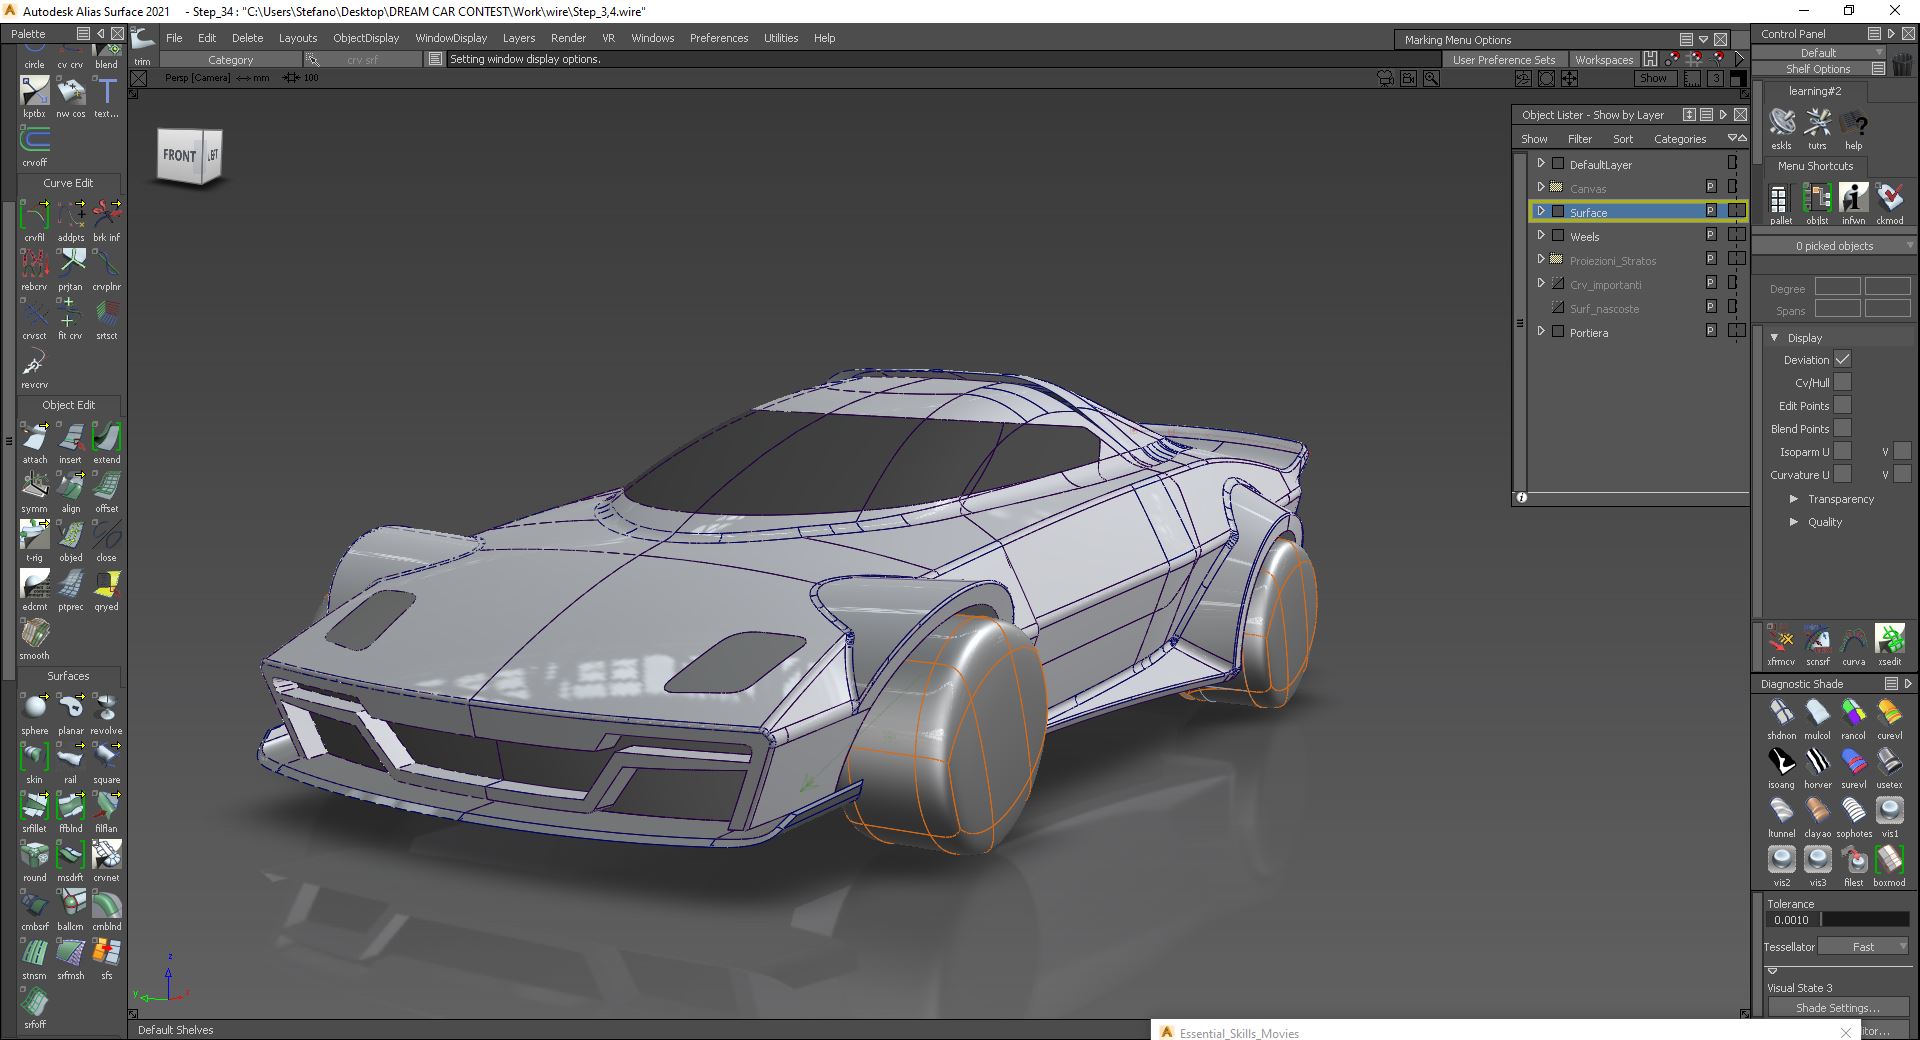Select the xsedit tool
1920x1040 pixels.
(1889, 641)
